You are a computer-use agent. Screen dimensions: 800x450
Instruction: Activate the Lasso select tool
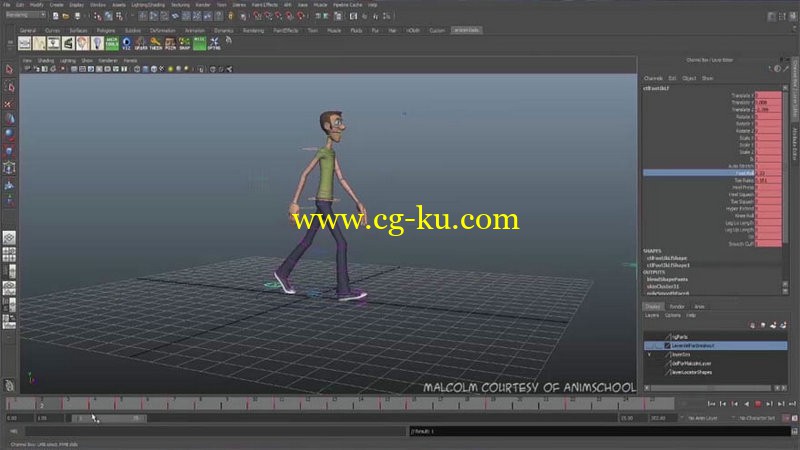9,87
